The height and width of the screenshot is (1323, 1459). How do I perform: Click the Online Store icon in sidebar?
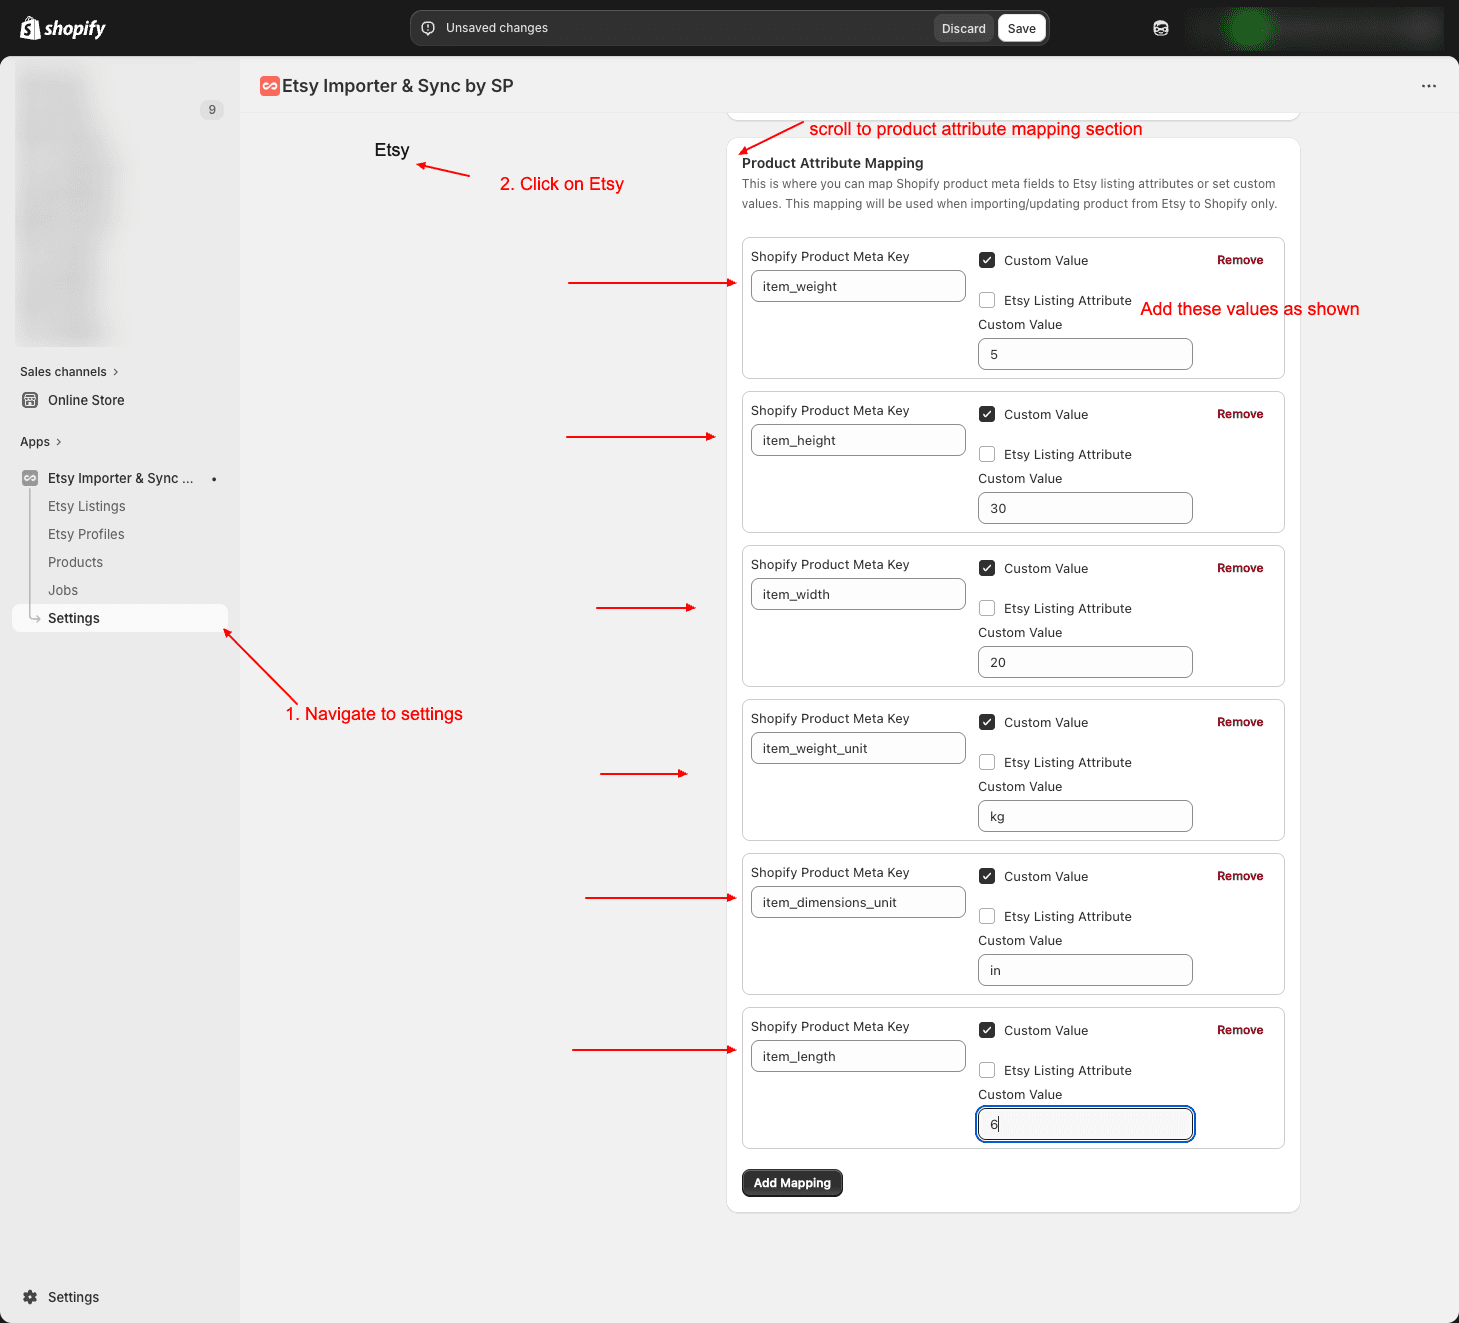[x=30, y=400]
